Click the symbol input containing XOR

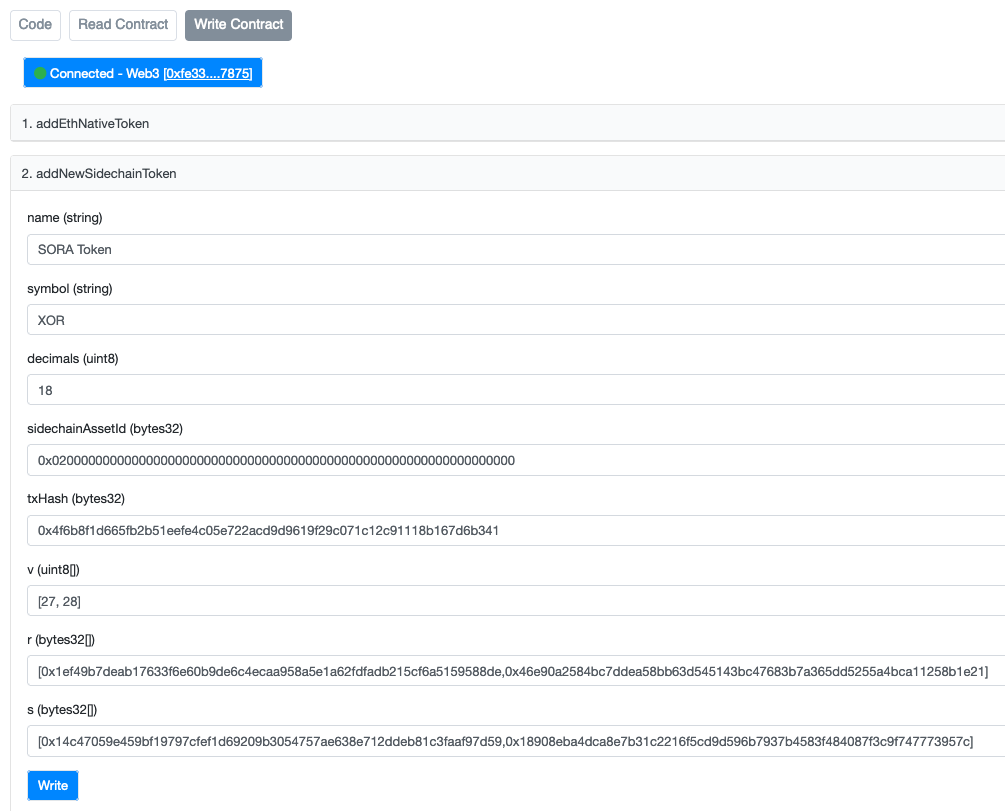pyautogui.click(x=516, y=320)
